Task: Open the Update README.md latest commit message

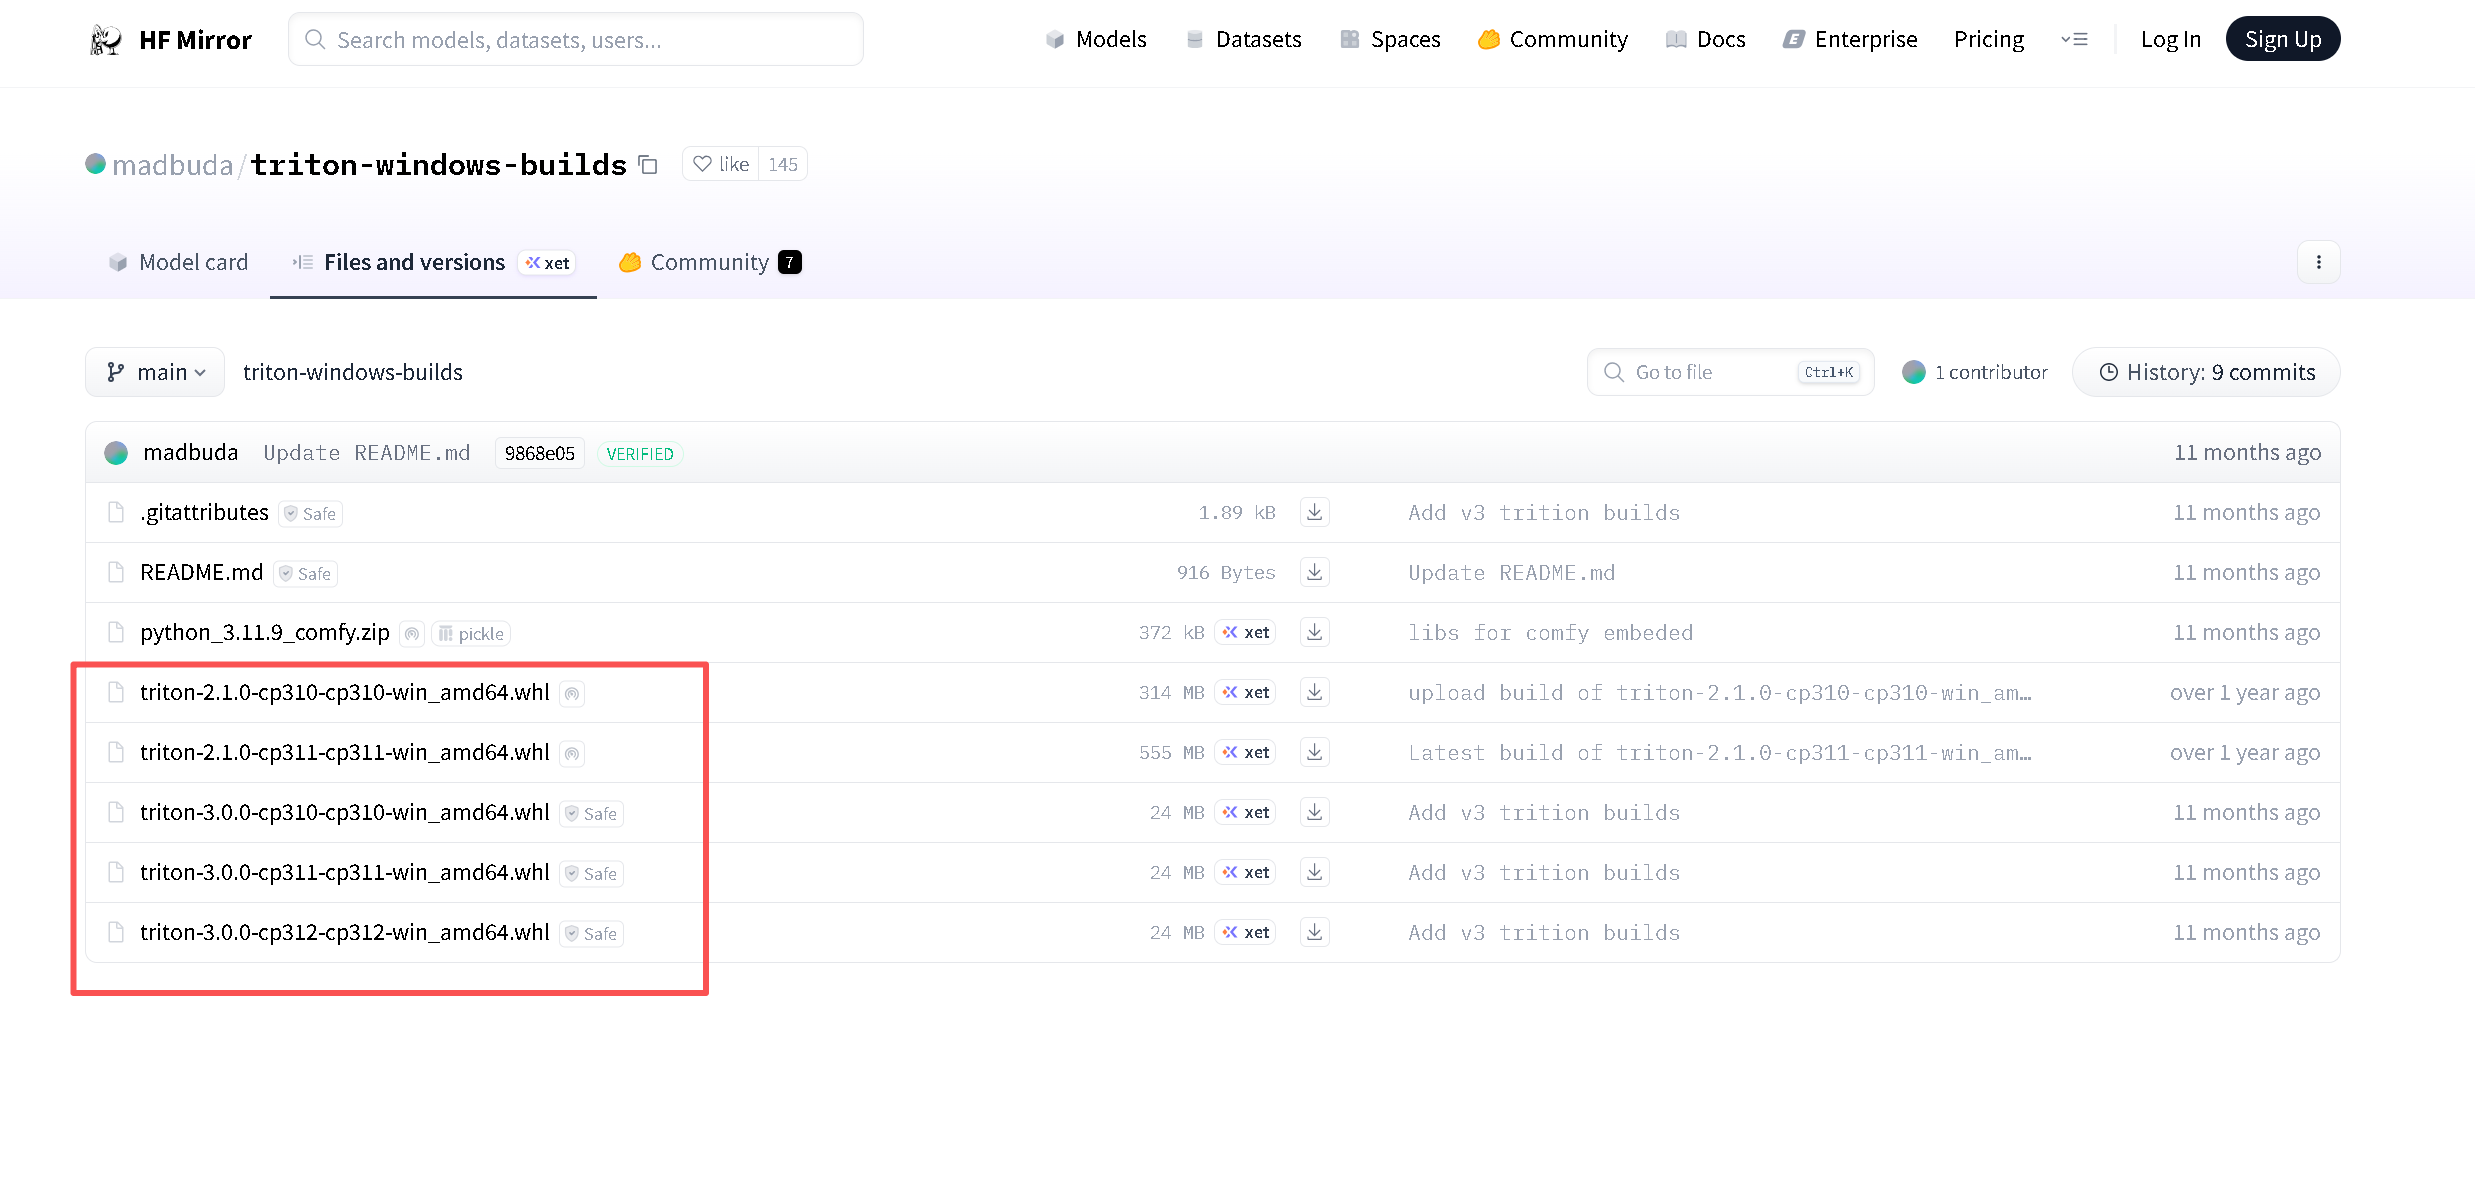Action: point(367,453)
